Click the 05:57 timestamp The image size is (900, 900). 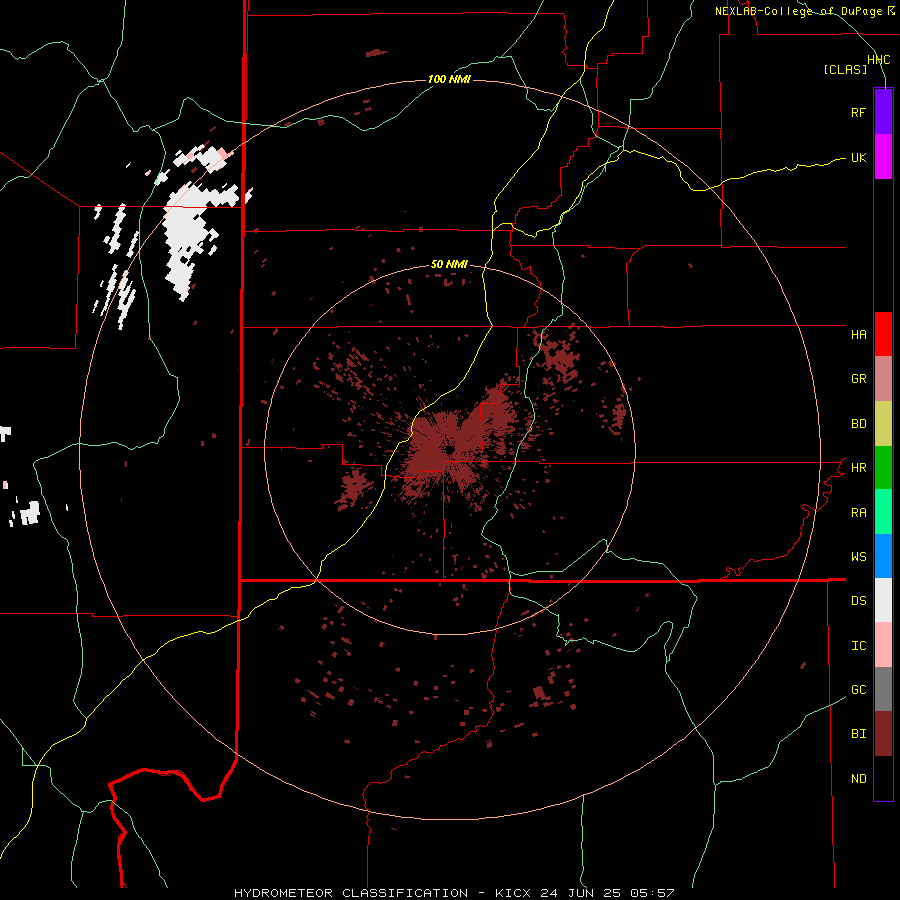coord(651,893)
